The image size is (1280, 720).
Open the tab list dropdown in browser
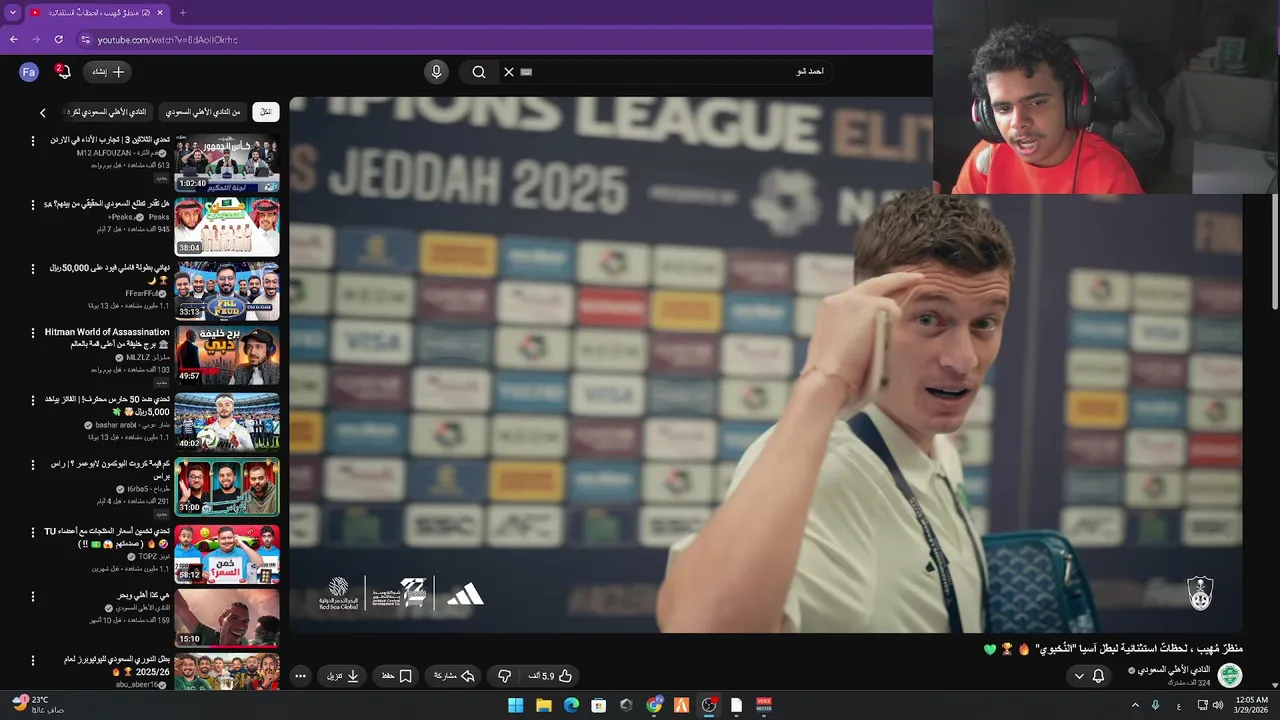(13, 13)
